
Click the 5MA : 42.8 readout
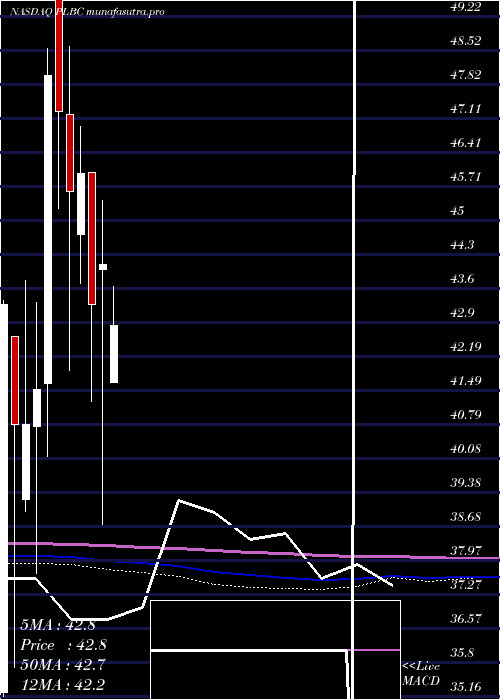pyautogui.click(x=58, y=625)
